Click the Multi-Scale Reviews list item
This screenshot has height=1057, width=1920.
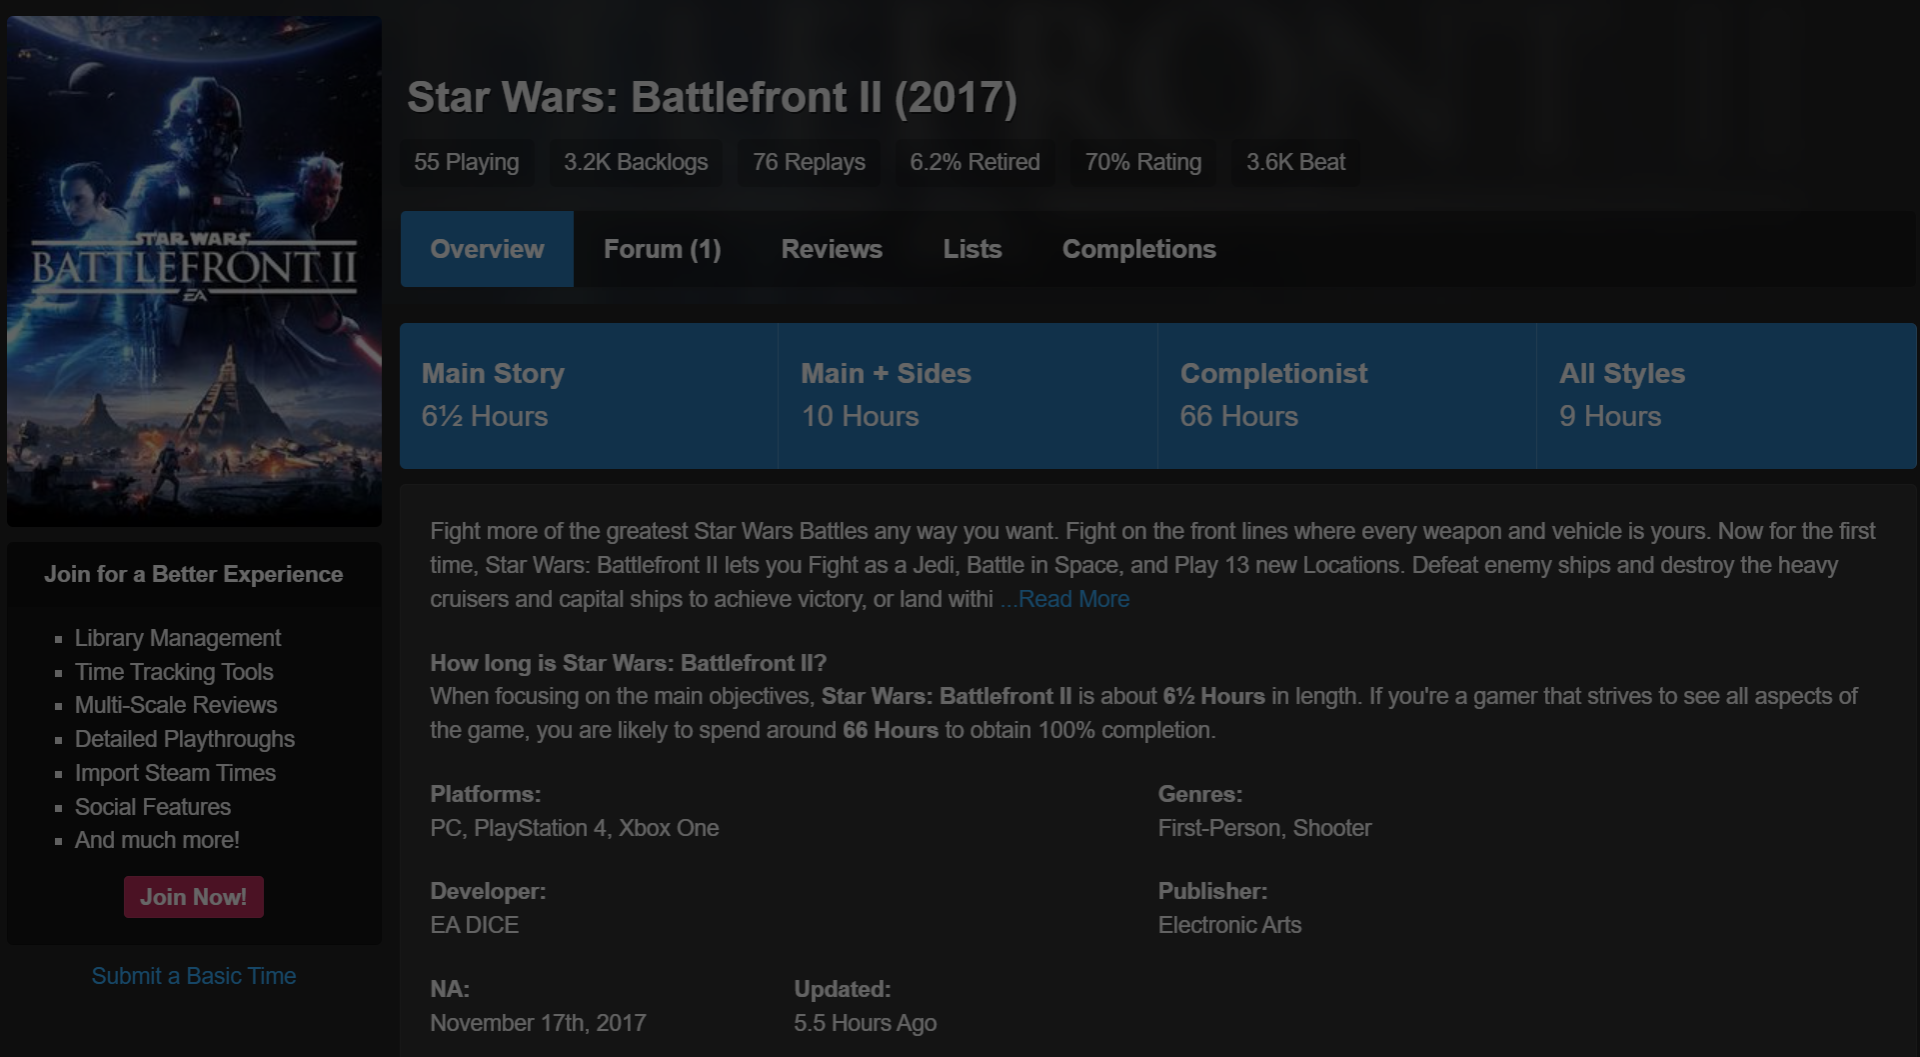click(x=176, y=705)
